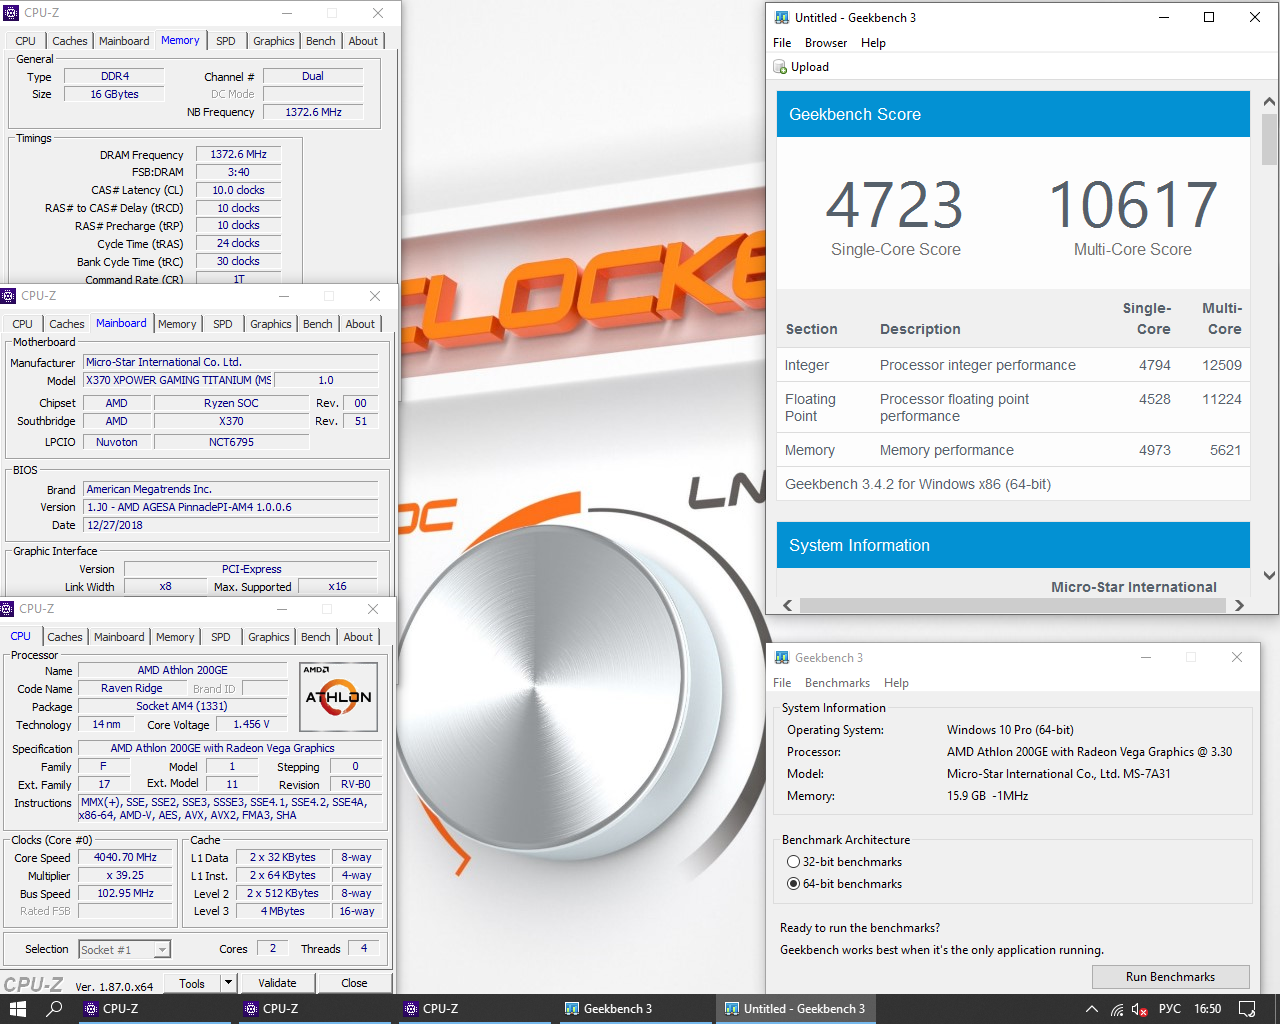
Task: Click horizontal scroll left arrow in Geekbench
Action: pyautogui.click(x=788, y=605)
